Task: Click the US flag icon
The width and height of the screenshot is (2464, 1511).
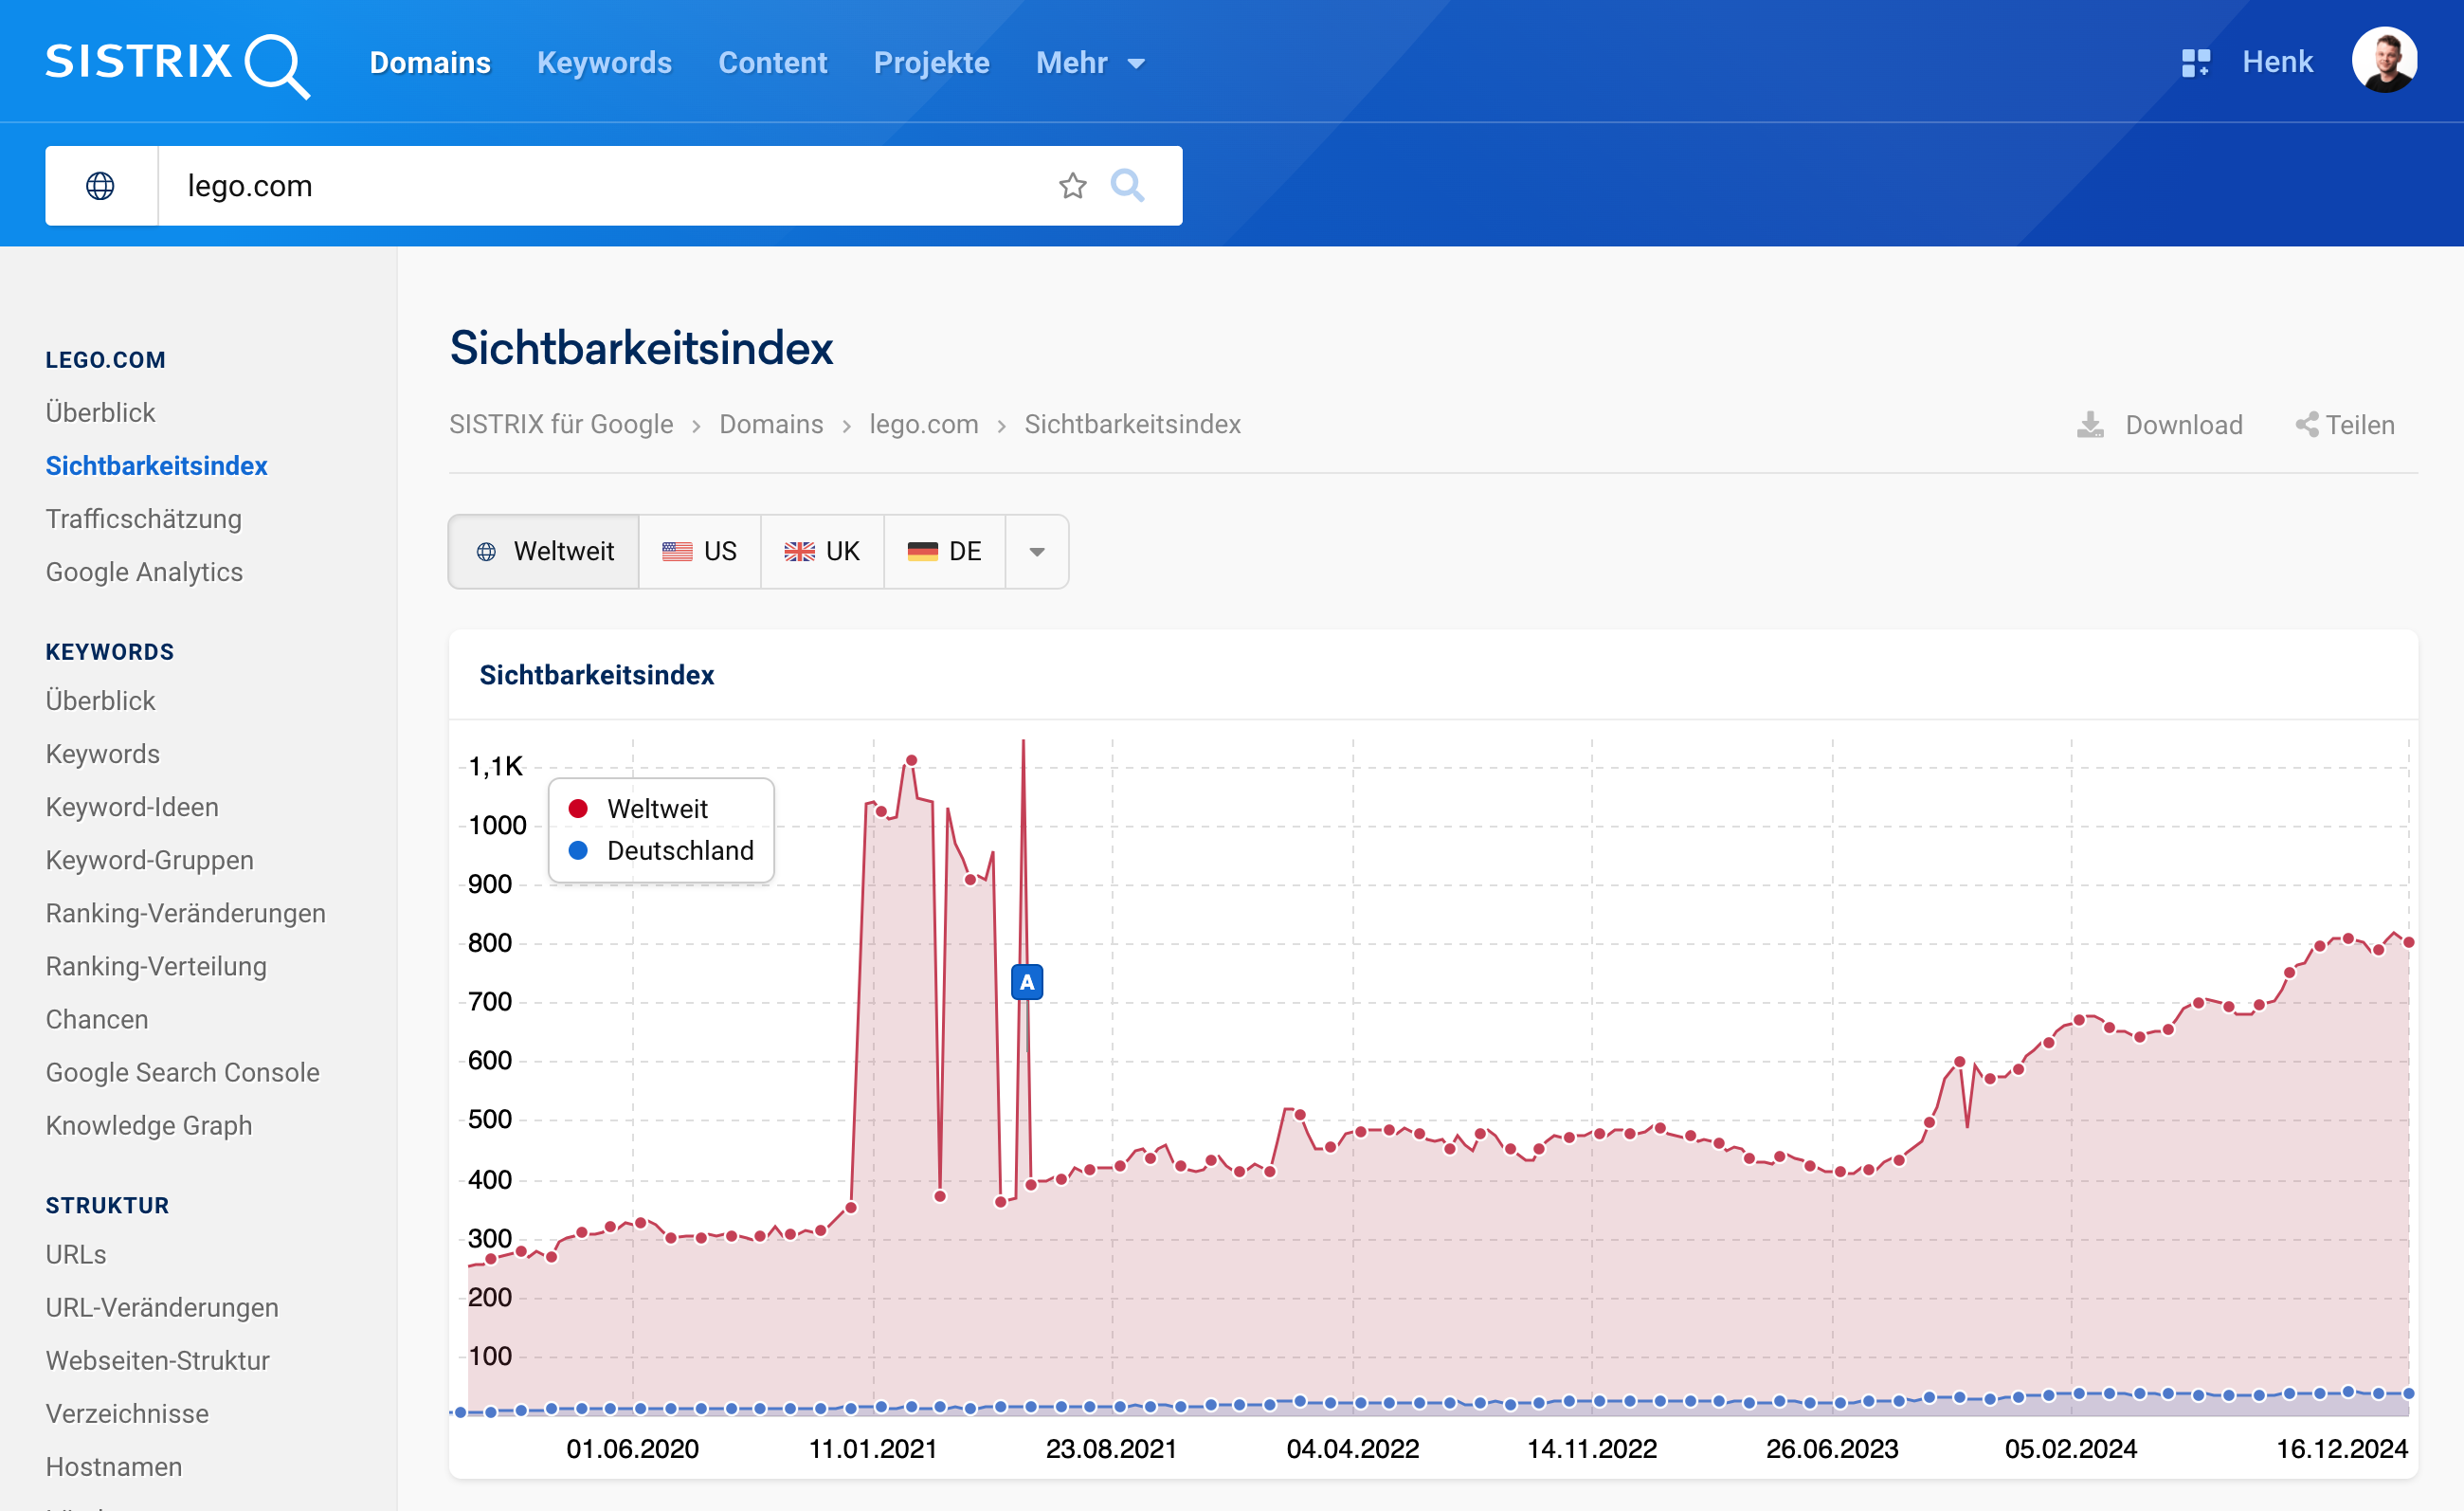Action: (677, 552)
